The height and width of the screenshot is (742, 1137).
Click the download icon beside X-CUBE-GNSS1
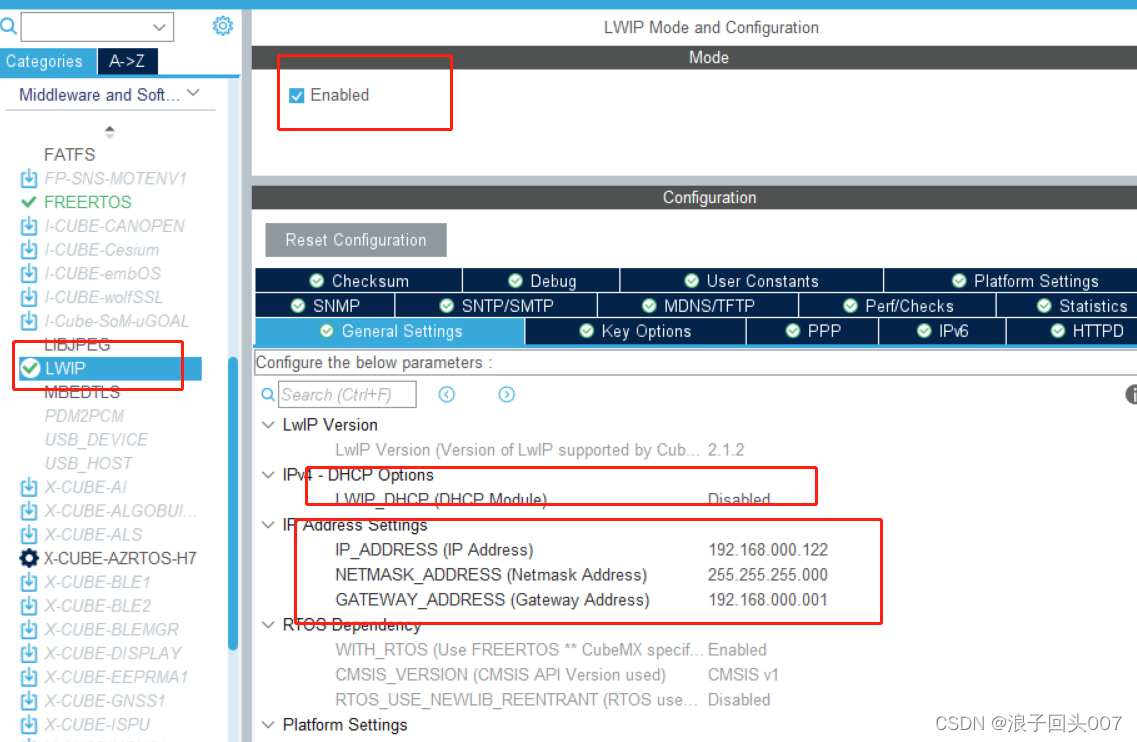29,700
